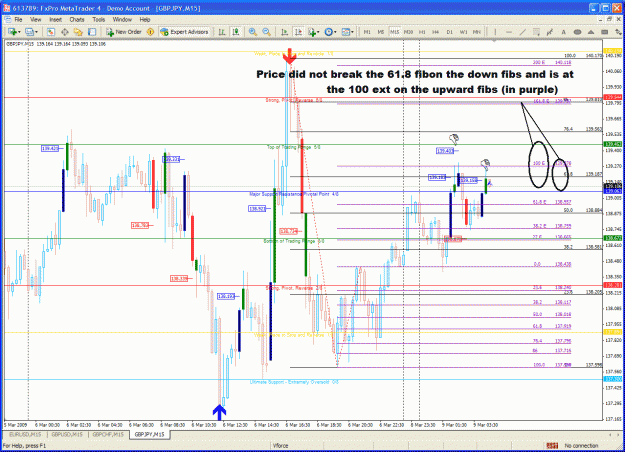Expand the Periods dropdown arrow
625x452 pixels.
[335, 32]
